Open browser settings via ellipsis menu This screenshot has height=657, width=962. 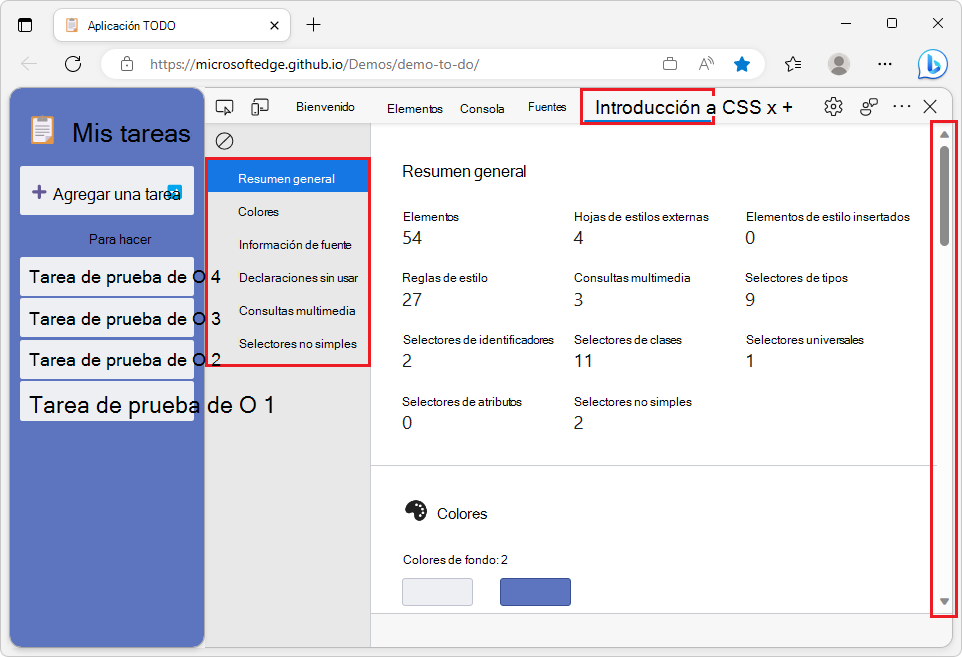coord(884,63)
